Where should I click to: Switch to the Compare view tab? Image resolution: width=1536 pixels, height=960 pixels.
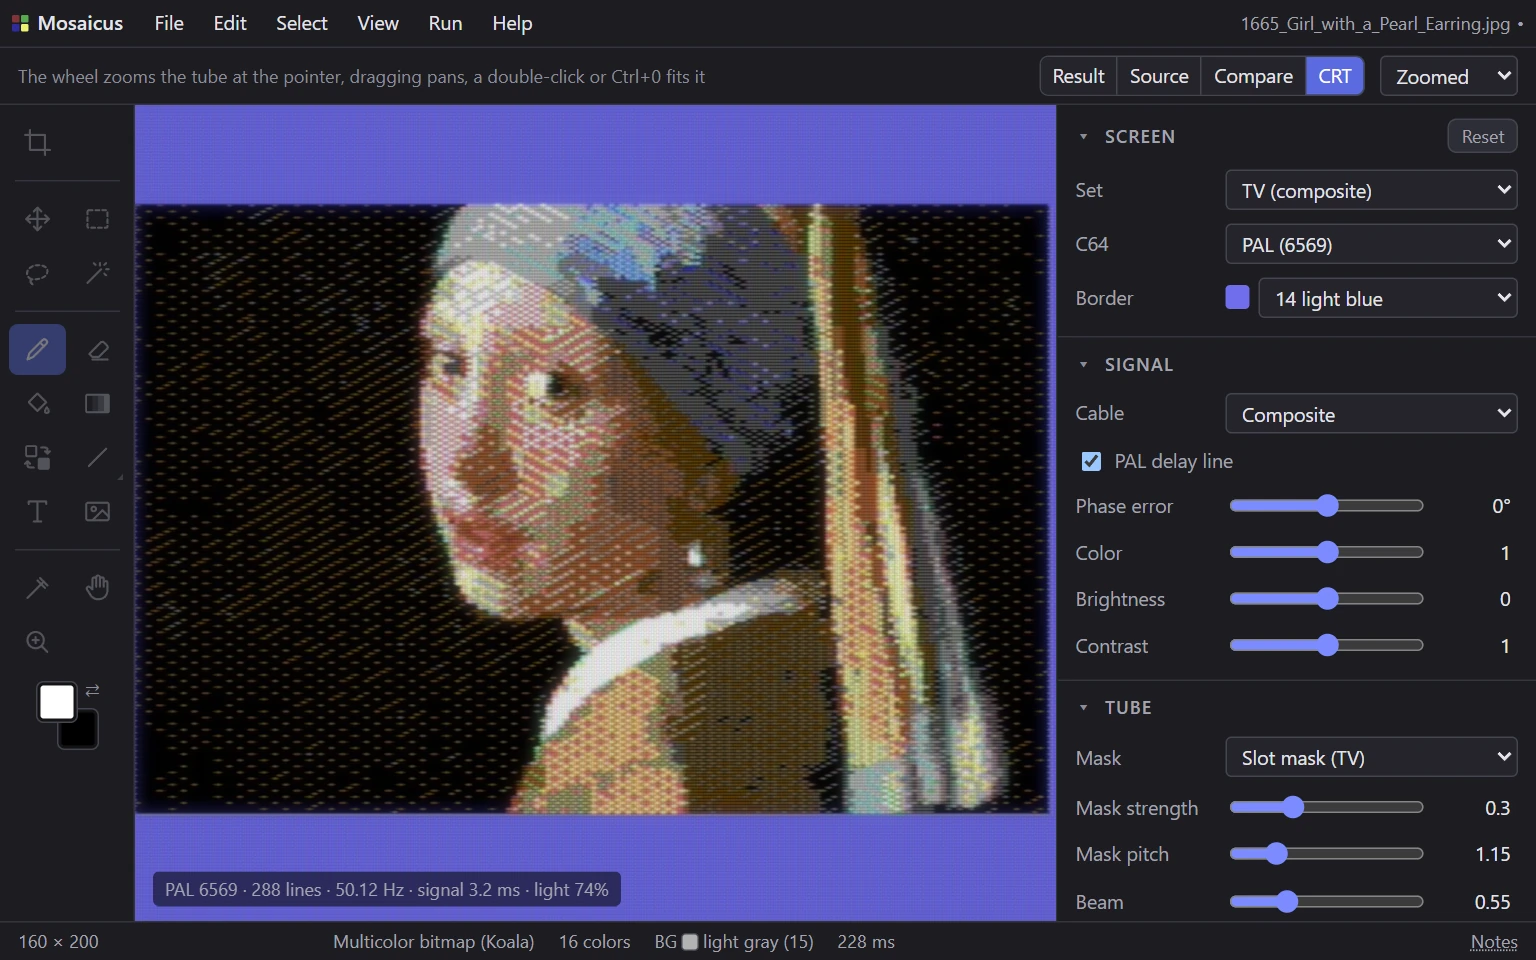1253,76
